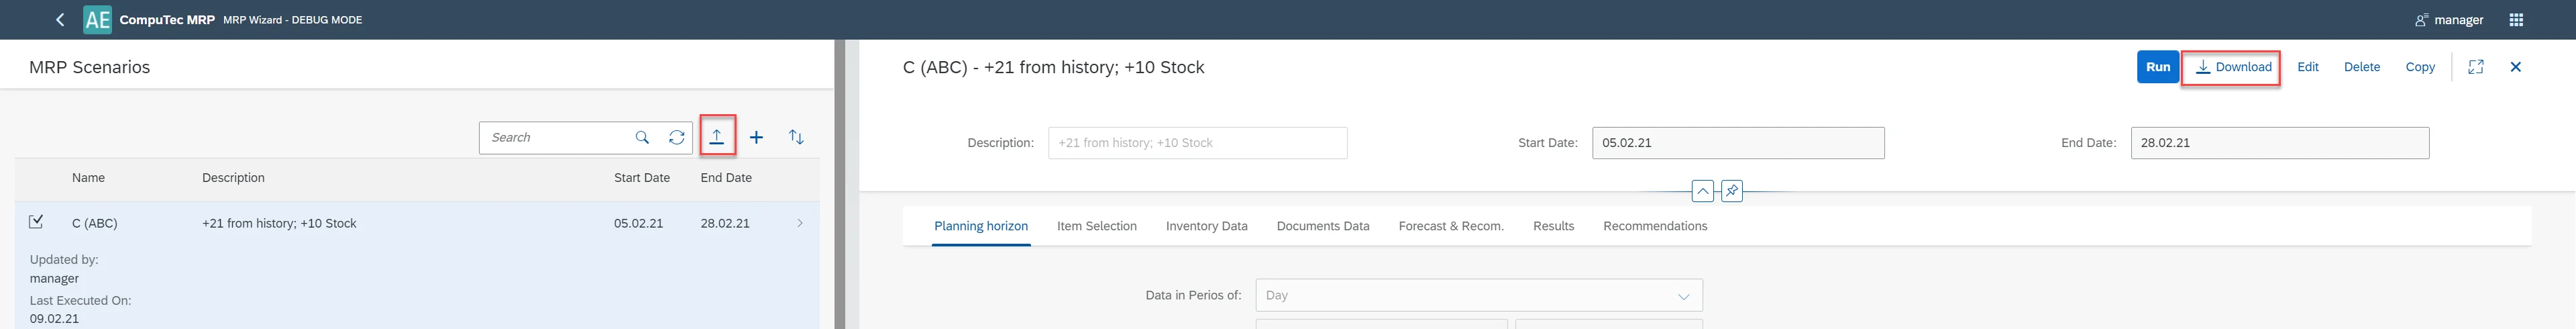Switch to the Item Selection tab

tap(1096, 226)
